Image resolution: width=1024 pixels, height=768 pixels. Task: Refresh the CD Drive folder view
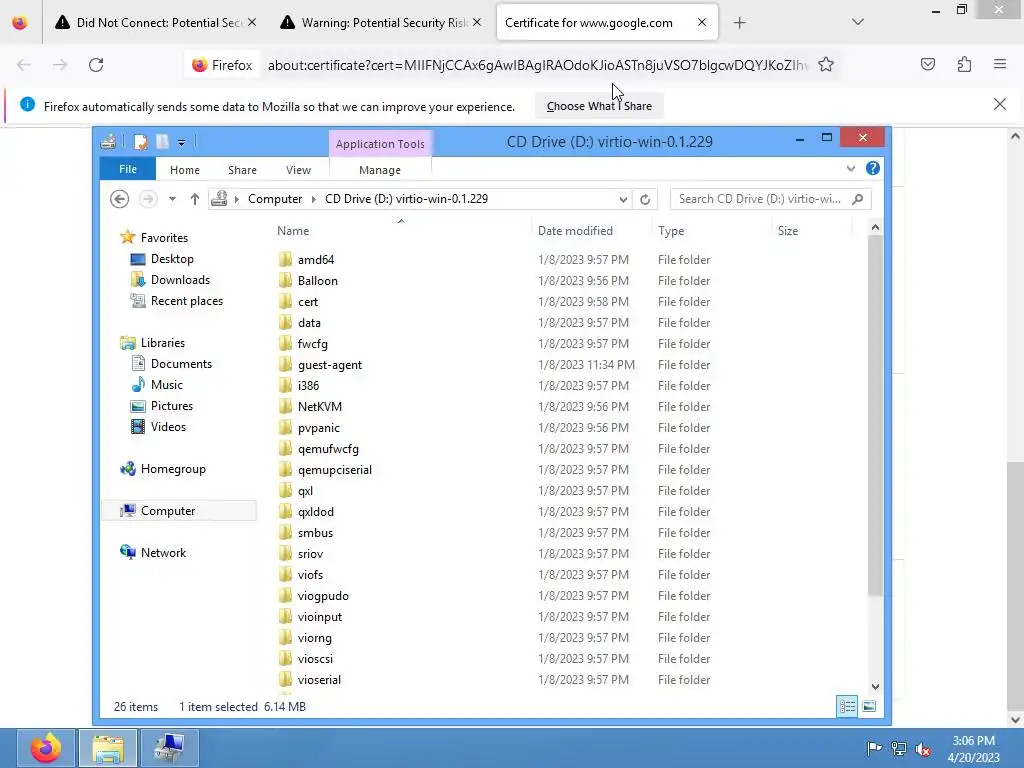coord(645,199)
